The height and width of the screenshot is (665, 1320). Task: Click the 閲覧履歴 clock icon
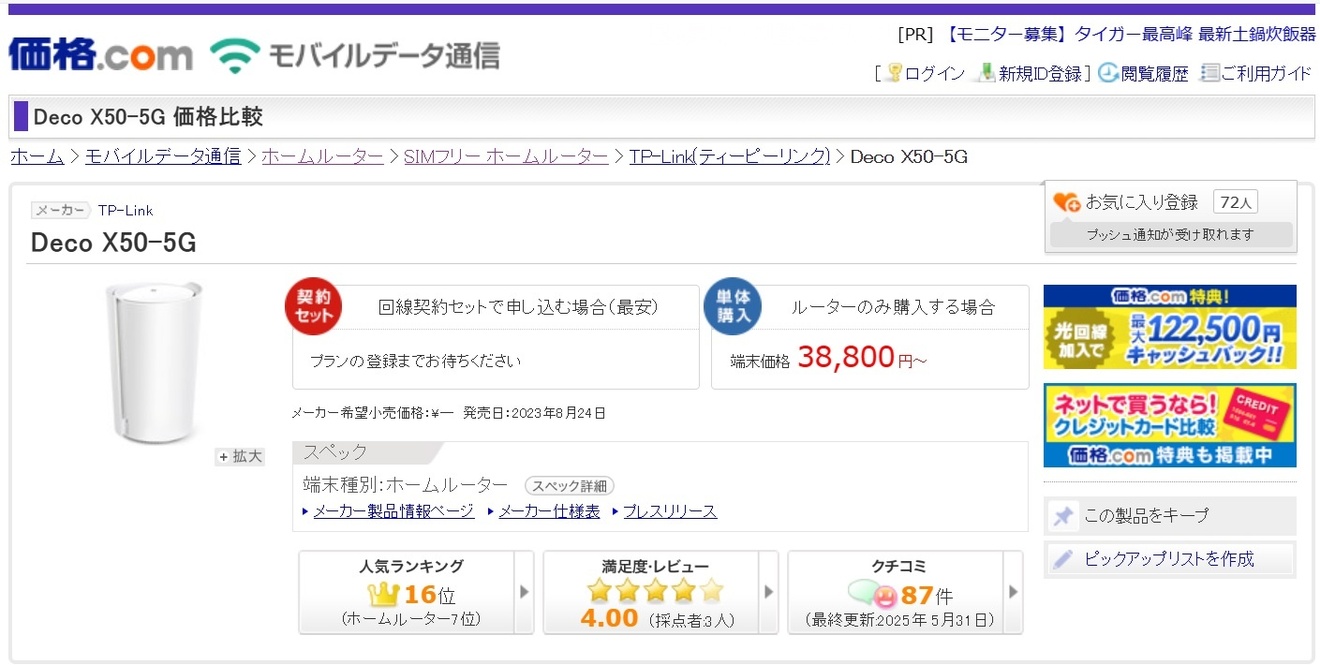(x=1107, y=73)
